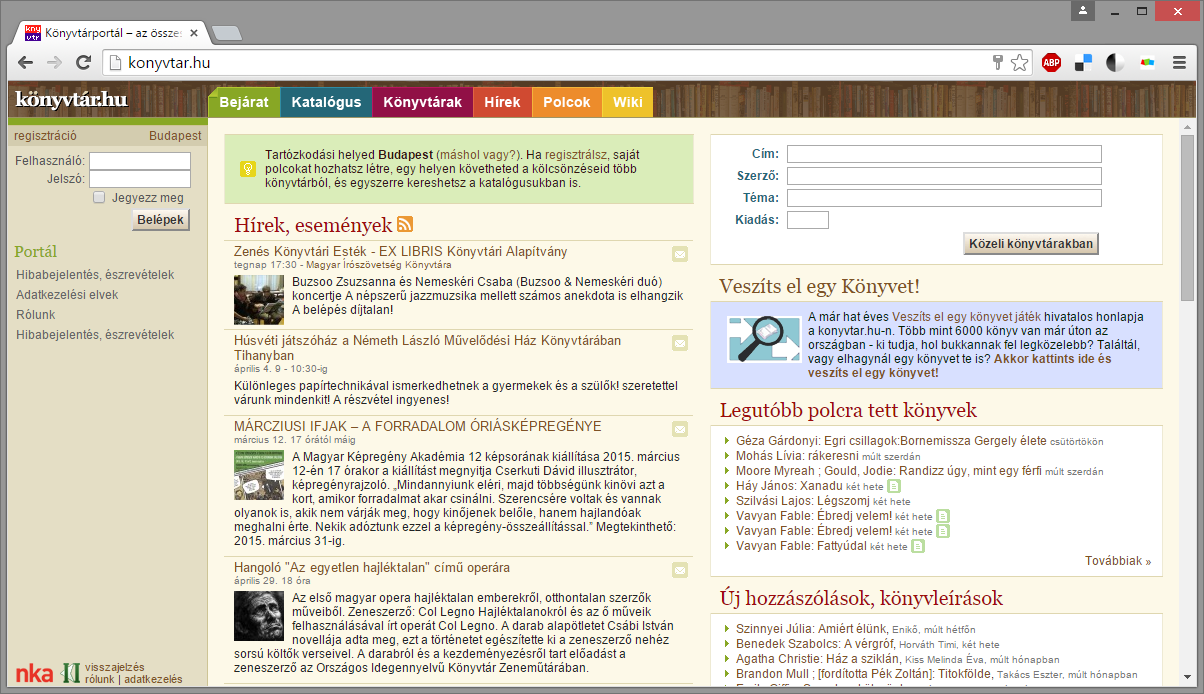The width and height of the screenshot is (1204, 694).
Task: Open Szilvási Lajos: Légszomj book link
Action: [x=802, y=501]
